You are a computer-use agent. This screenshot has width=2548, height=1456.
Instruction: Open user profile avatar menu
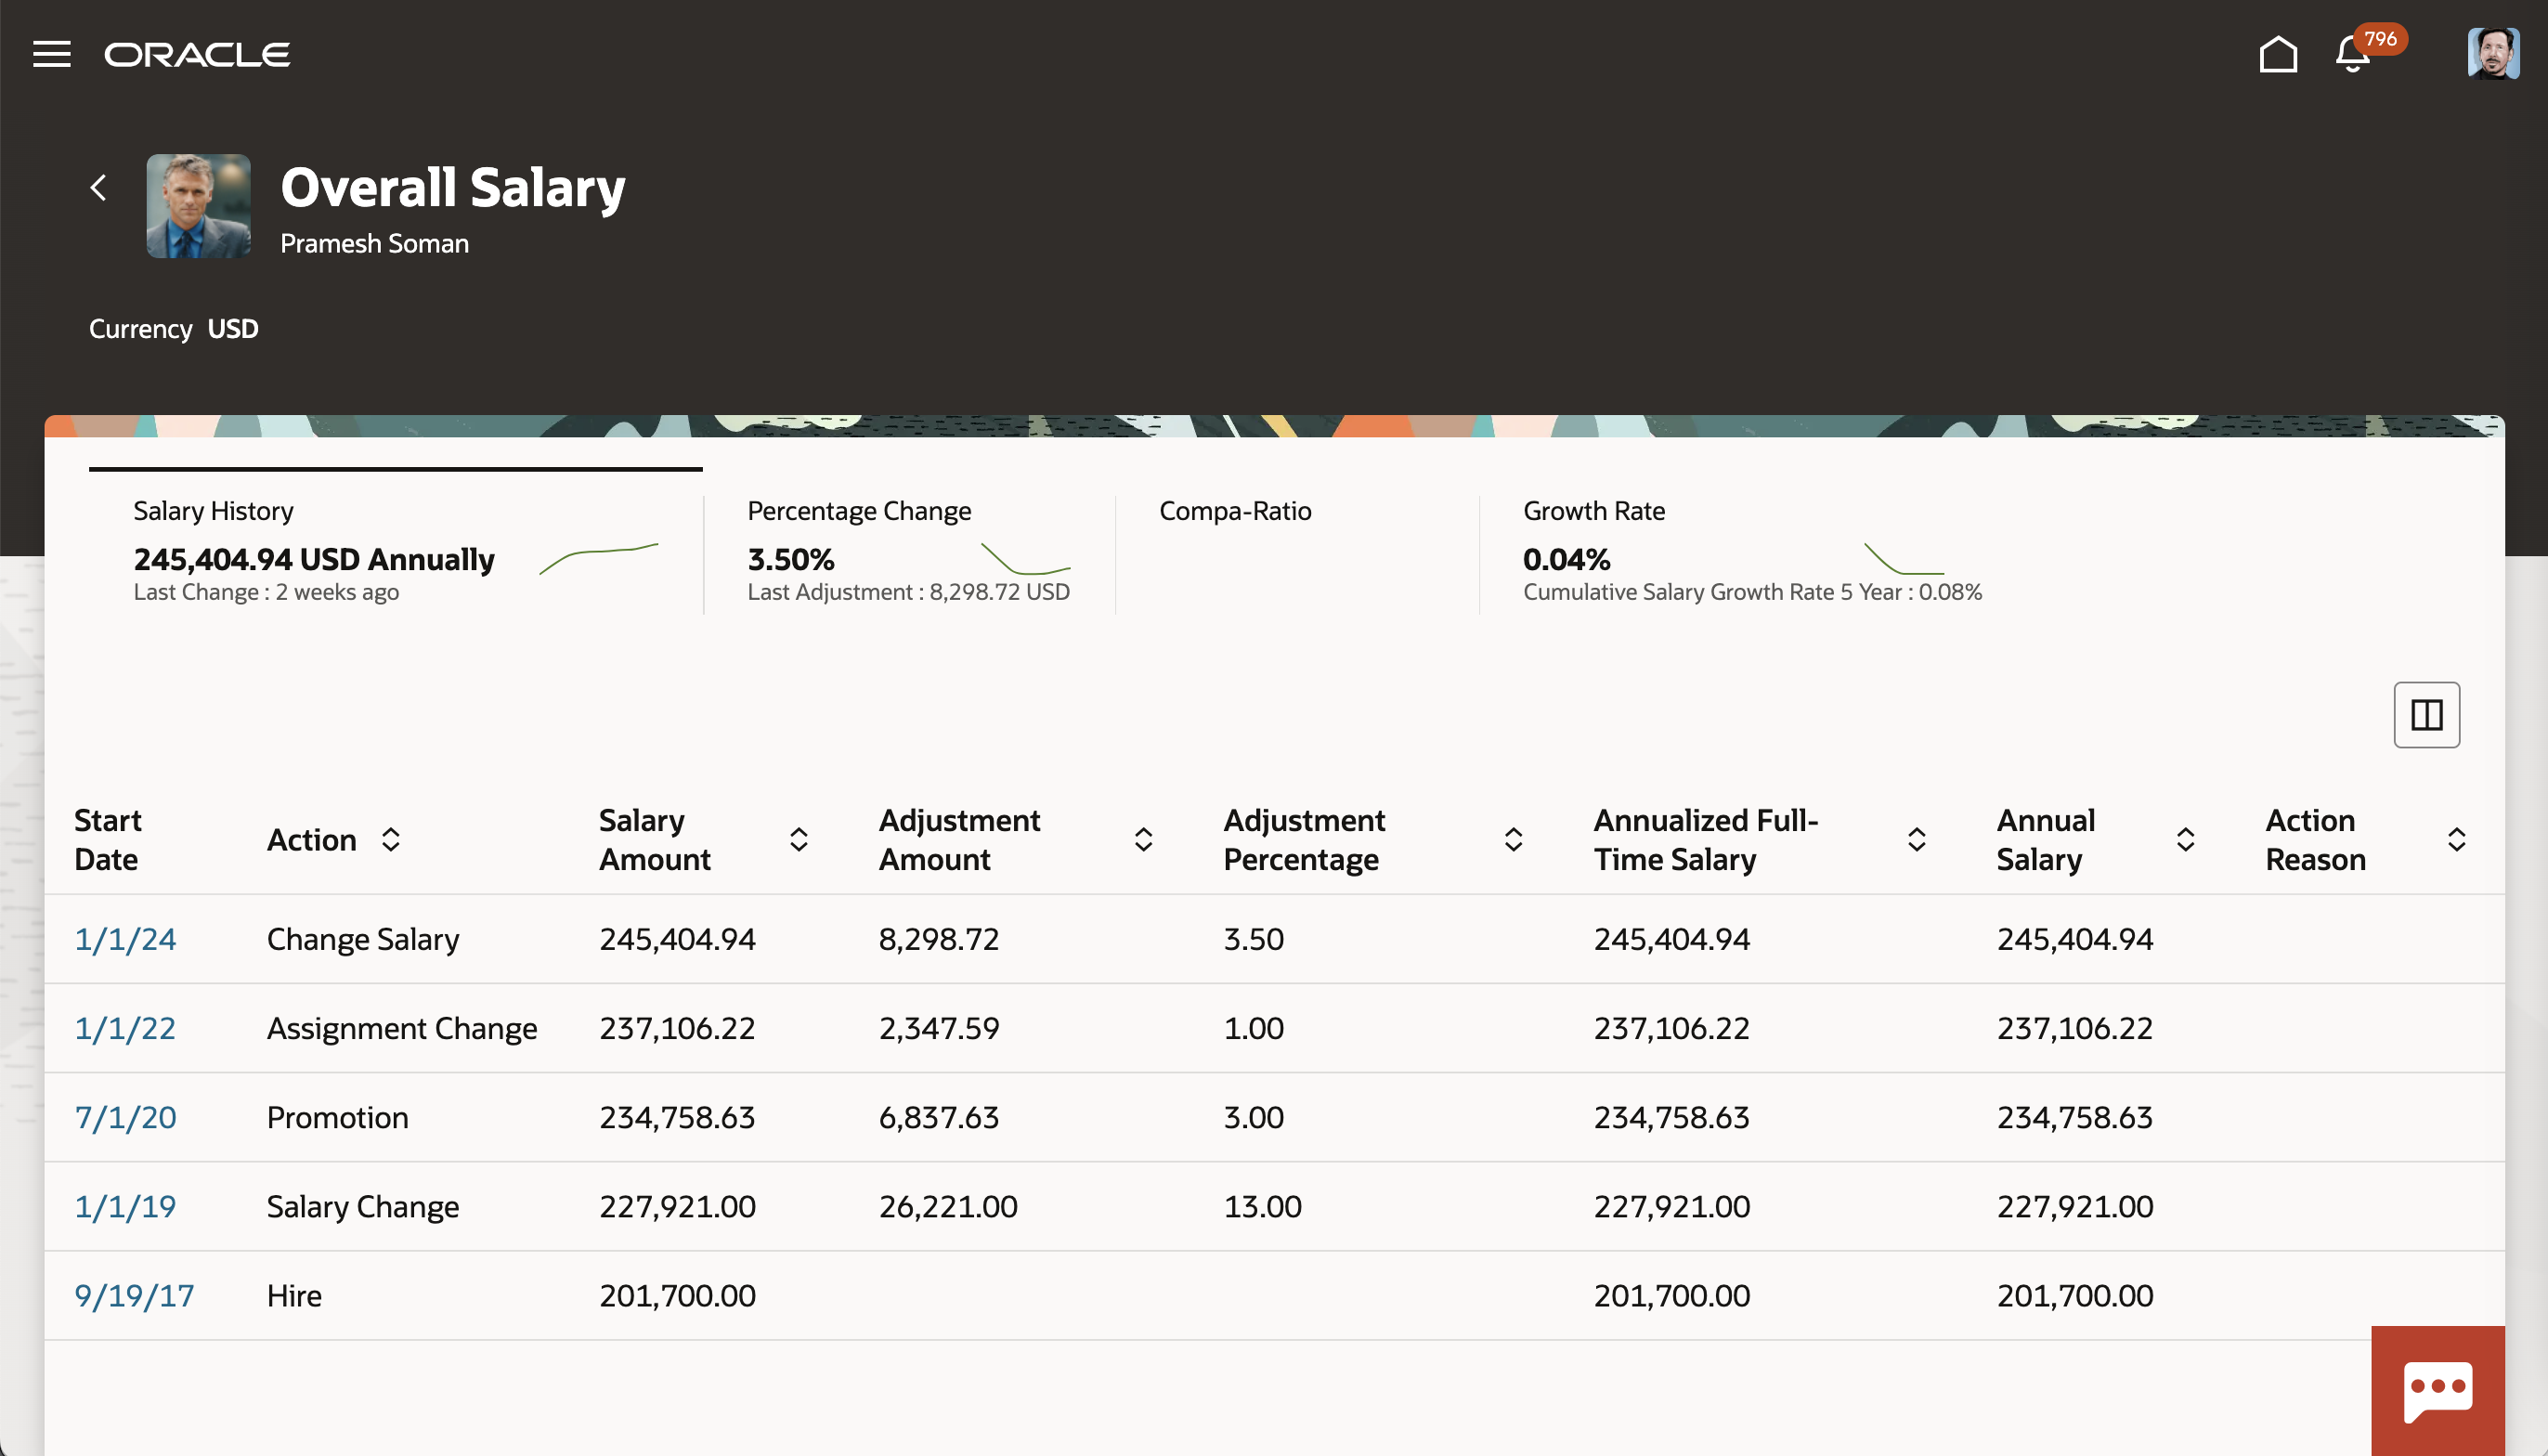pos(2492,54)
